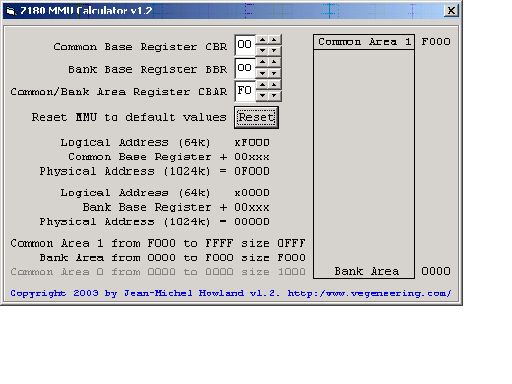Viewport: 512px width, 384px height.
Task: Click the second up arrow beside the BBR field
Action: [x=274, y=62]
